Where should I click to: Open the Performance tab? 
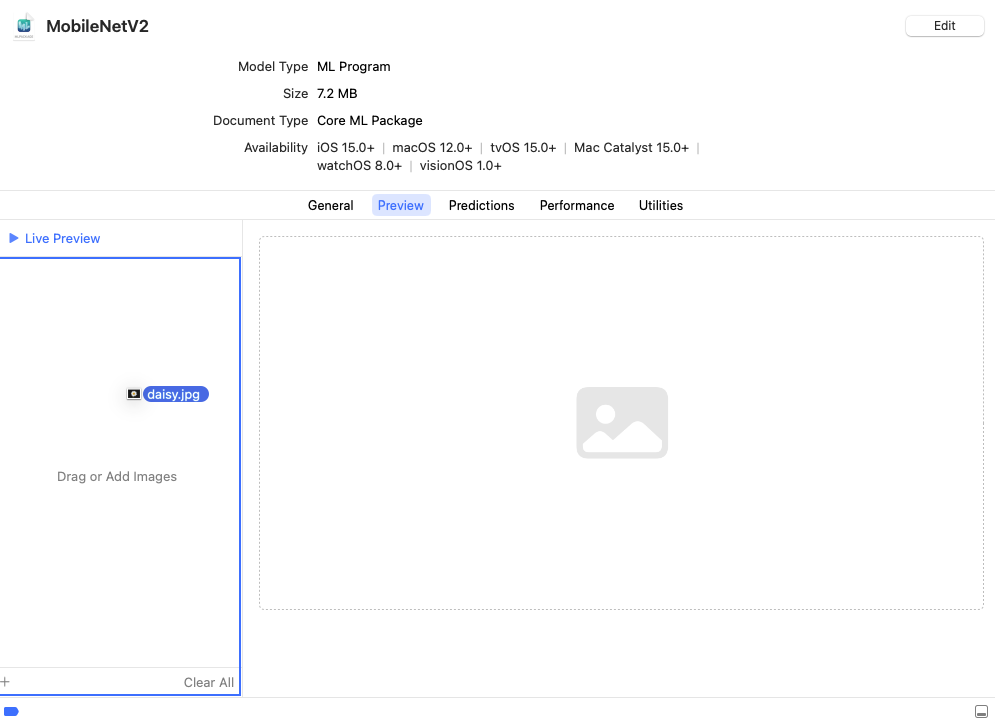pyautogui.click(x=577, y=206)
